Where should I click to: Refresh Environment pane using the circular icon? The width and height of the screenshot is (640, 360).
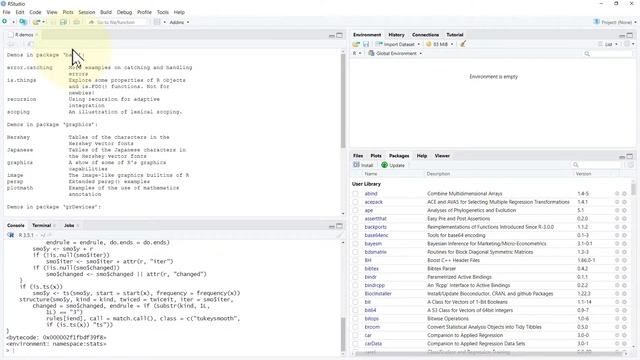pos(627,44)
